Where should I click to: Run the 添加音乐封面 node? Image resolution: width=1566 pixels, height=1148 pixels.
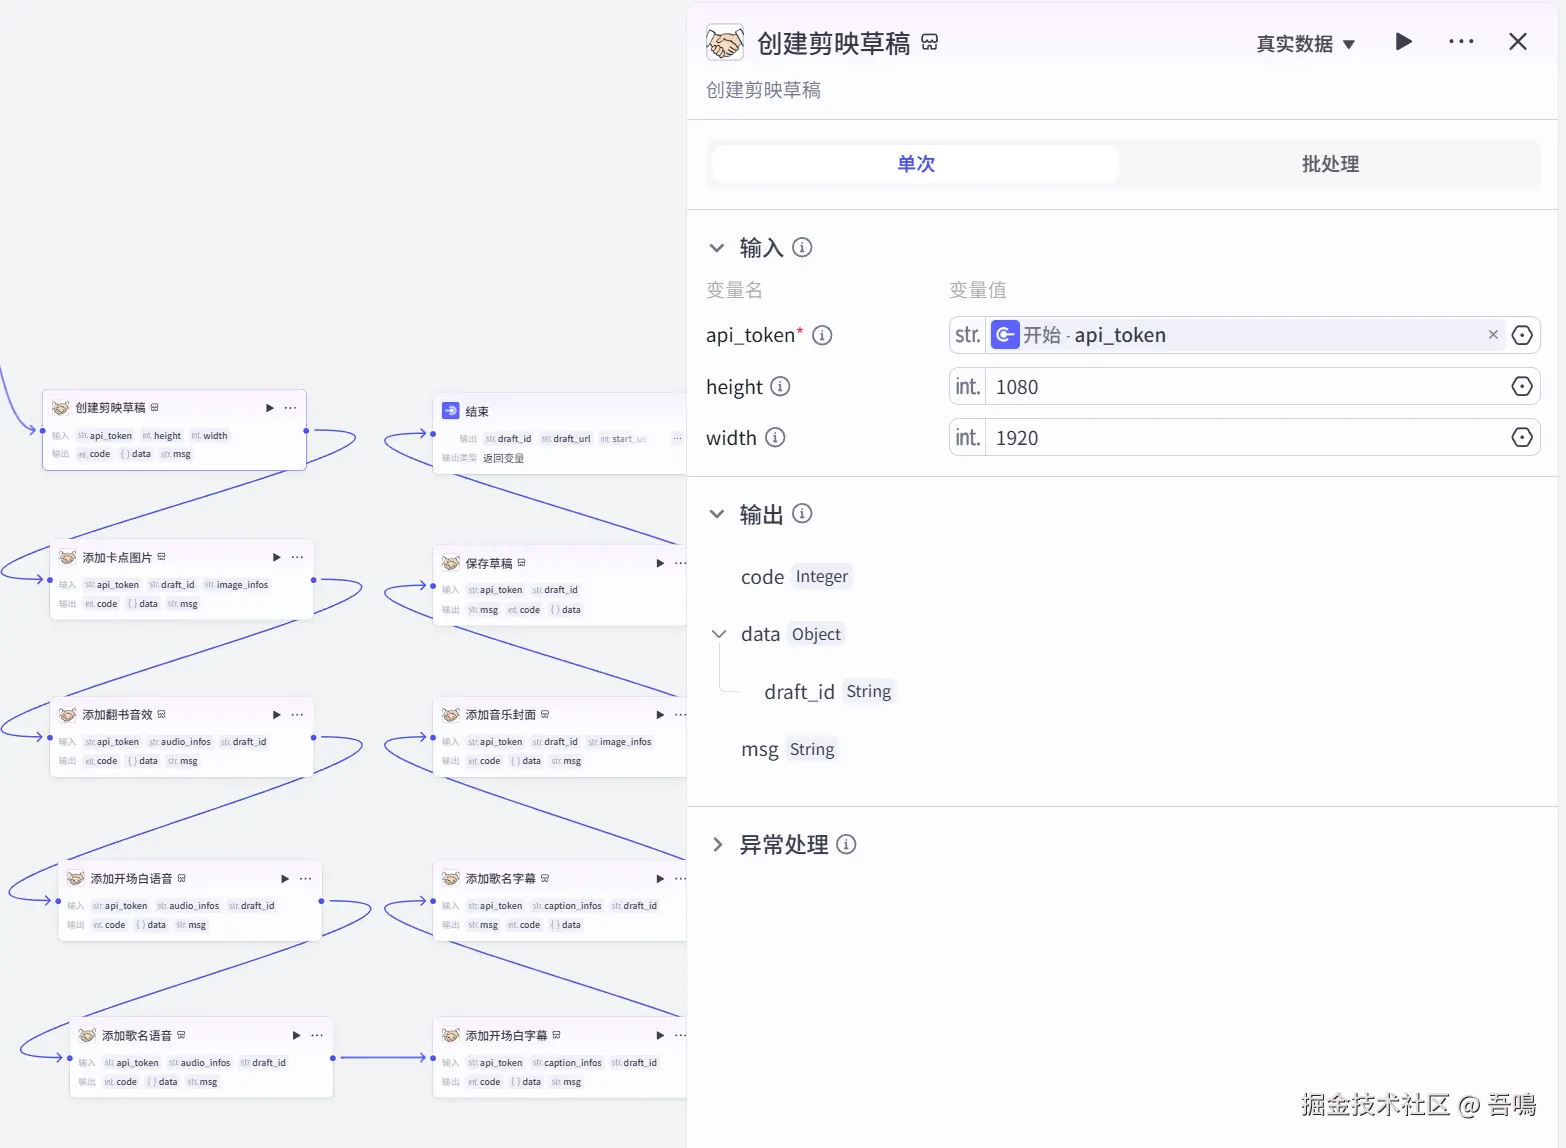(660, 715)
